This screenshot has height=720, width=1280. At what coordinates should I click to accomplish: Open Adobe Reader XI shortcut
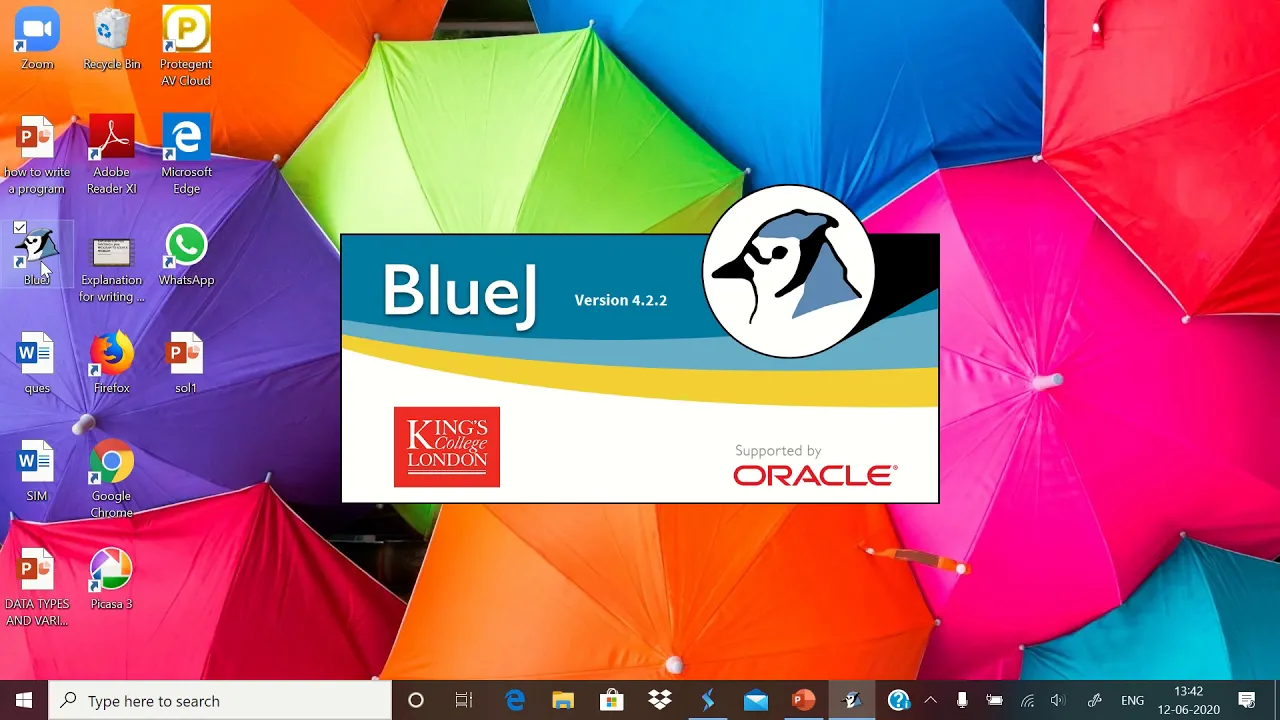pyautogui.click(x=112, y=154)
